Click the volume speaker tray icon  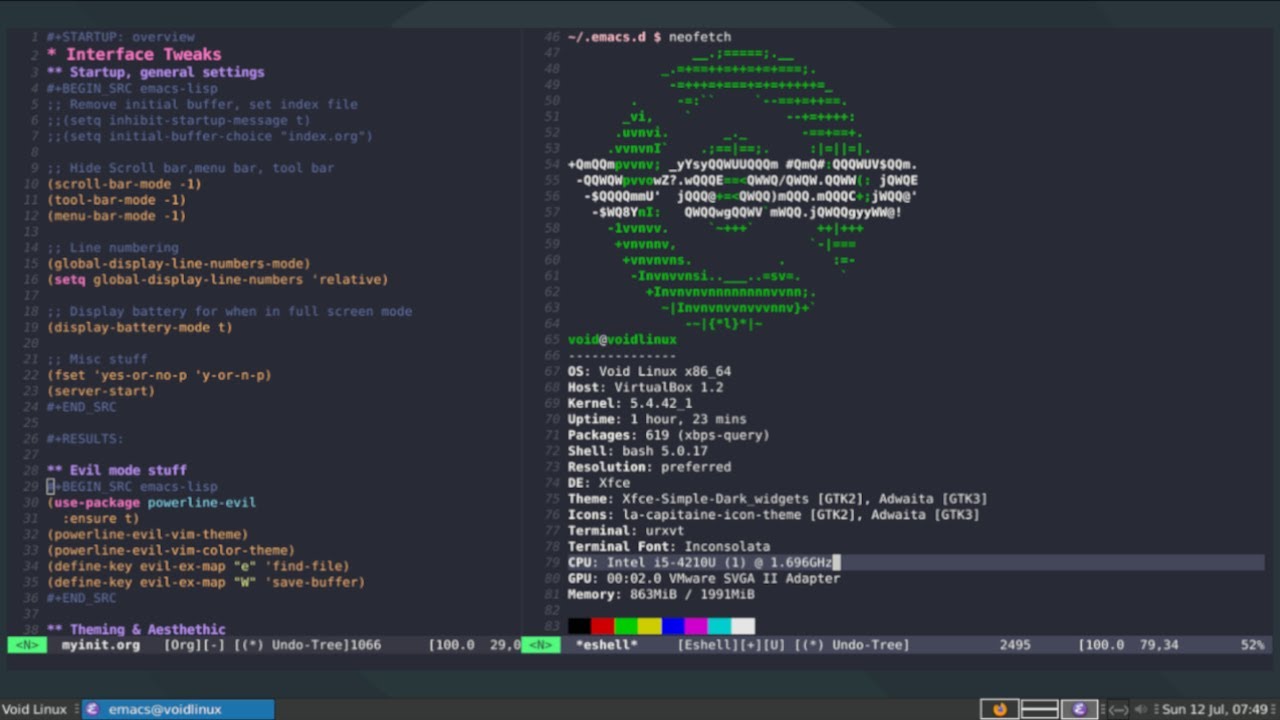click(1141, 709)
